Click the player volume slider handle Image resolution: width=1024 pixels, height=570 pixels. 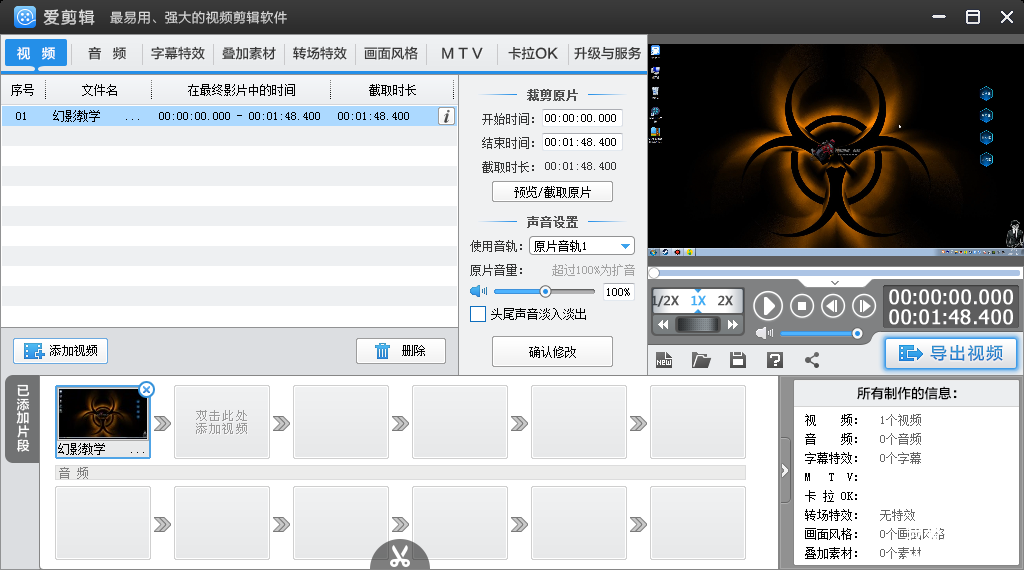tap(857, 334)
